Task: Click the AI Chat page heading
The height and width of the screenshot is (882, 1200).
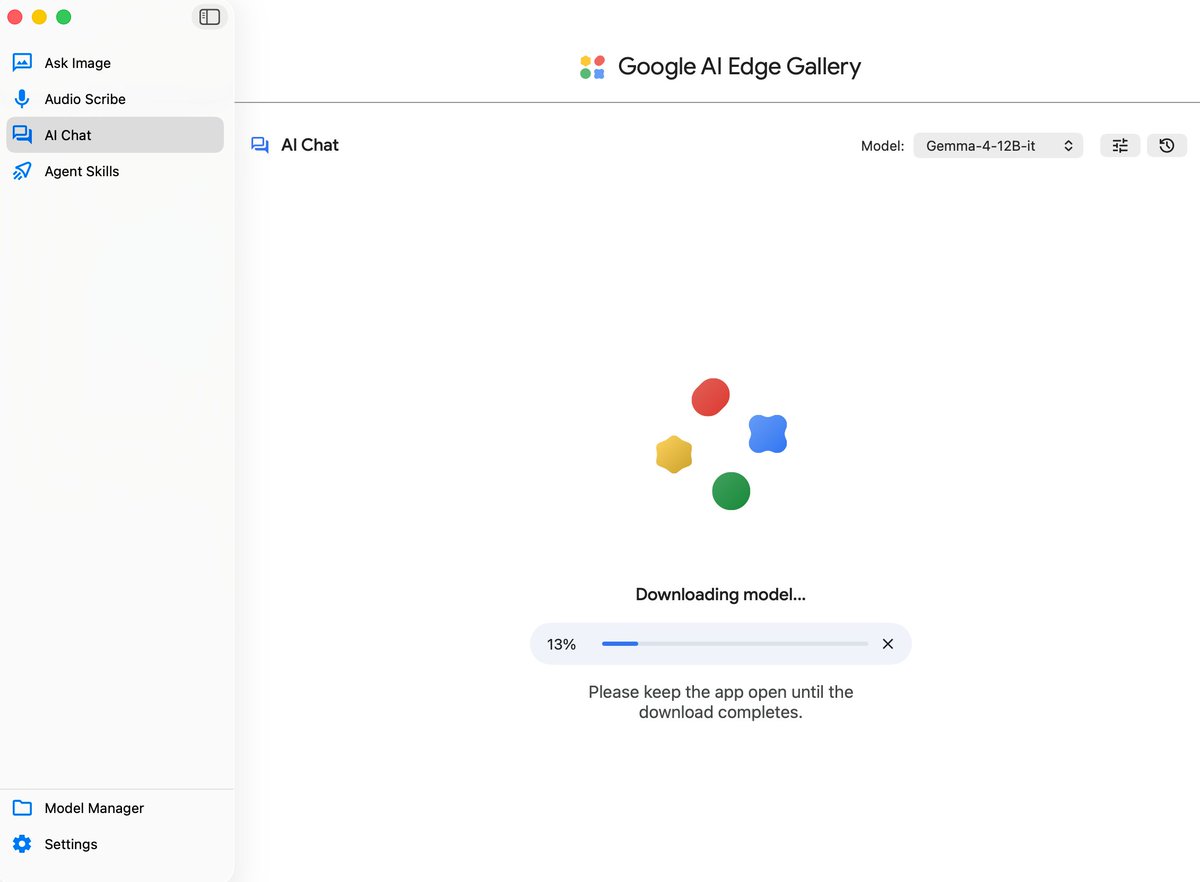Action: pos(310,145)
